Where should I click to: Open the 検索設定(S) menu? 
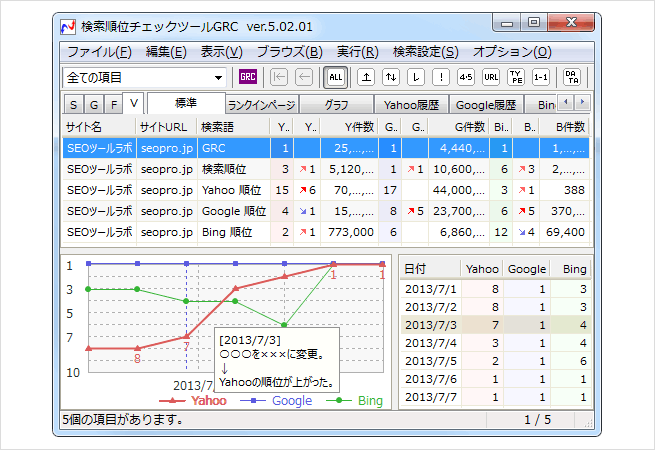coord(426,52)
